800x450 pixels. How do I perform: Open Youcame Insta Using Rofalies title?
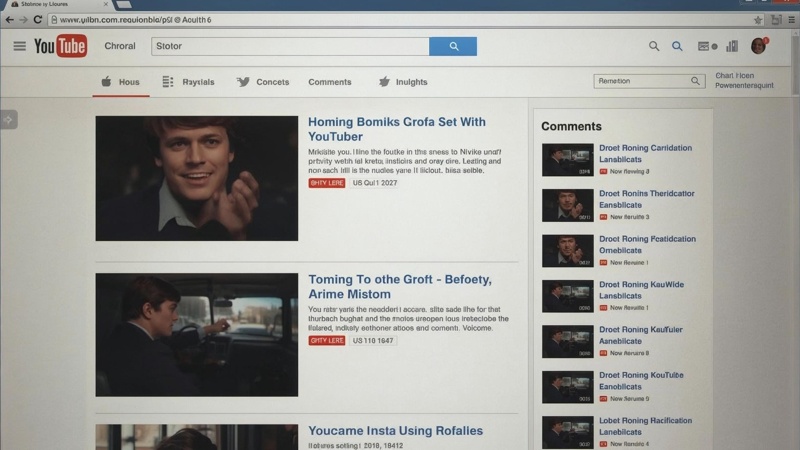395,431
